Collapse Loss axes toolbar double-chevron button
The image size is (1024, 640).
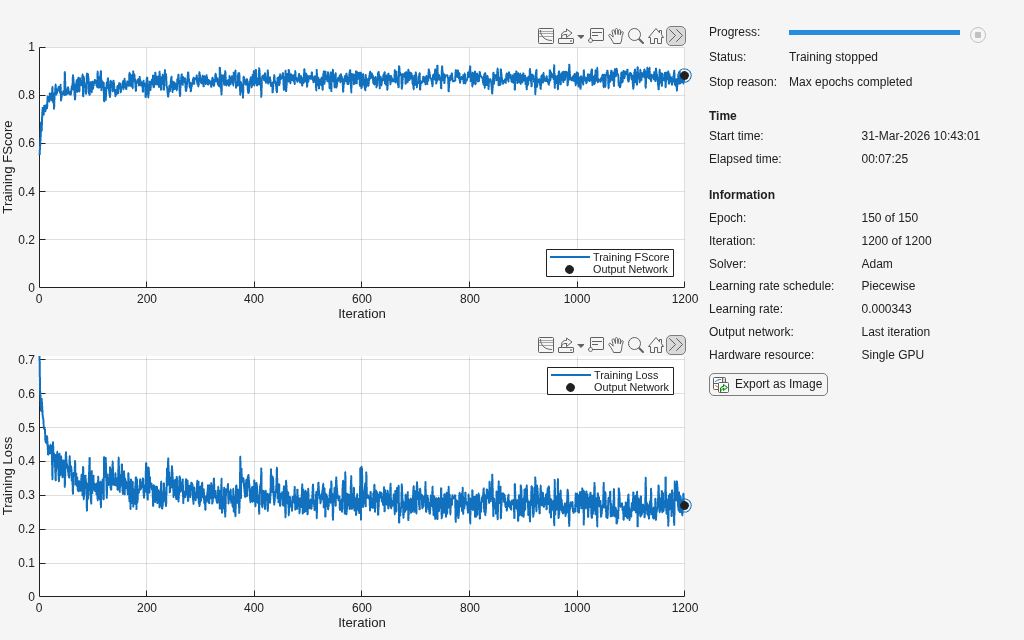point(676,345)
